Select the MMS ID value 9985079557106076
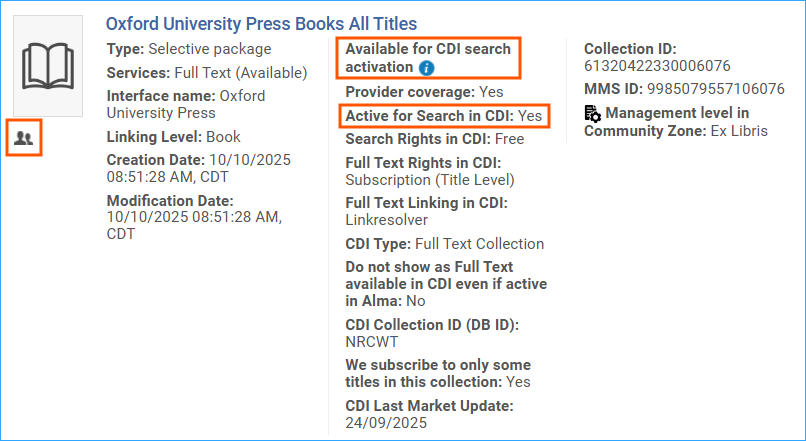 [716, 89]
